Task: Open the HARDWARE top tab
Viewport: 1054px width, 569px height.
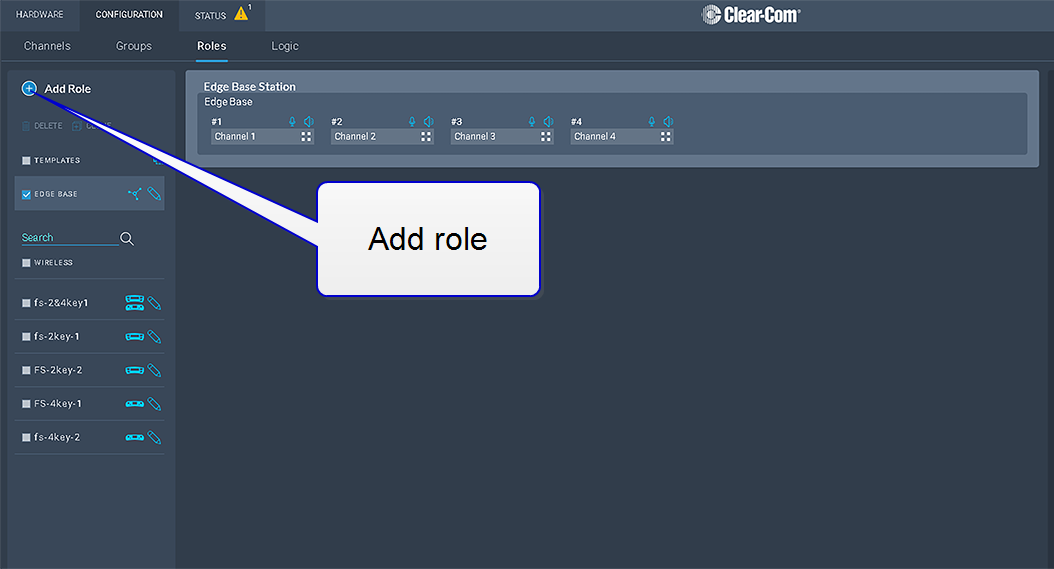Action: click(x=40, y=15)
